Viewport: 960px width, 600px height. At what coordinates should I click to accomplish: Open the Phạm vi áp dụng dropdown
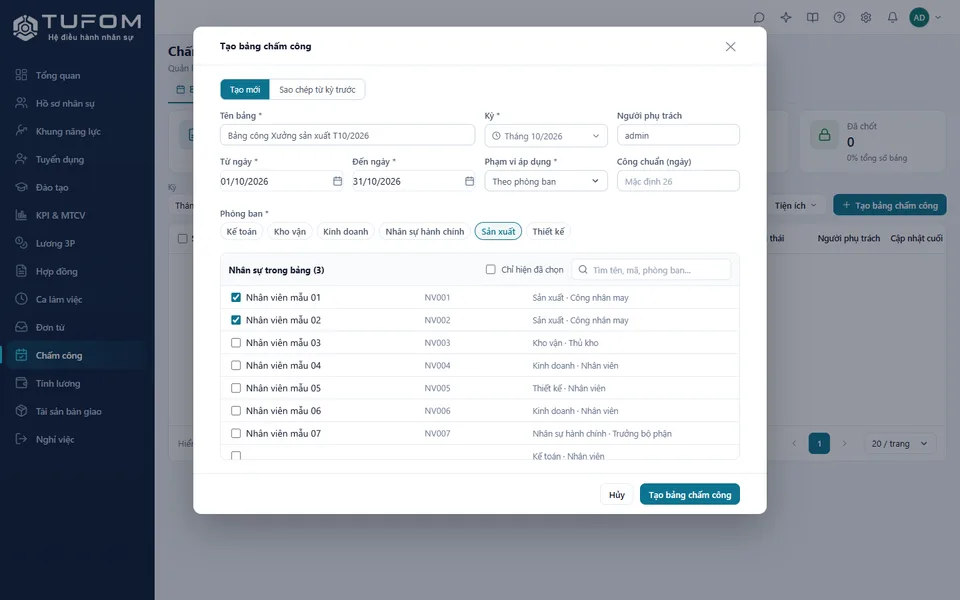[x=546, y=181]
